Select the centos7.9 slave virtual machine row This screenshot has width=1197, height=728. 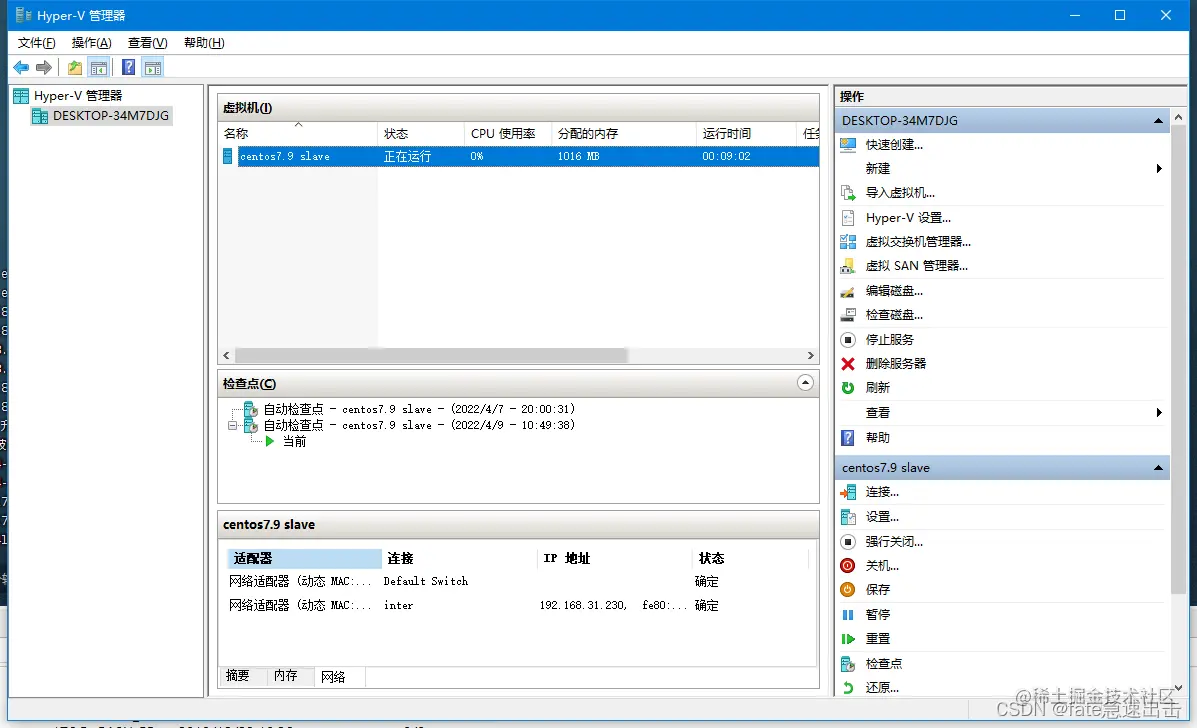(519, 156)
